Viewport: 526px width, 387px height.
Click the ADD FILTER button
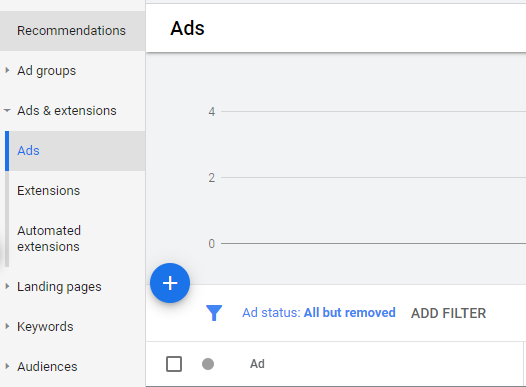point(449,313)
